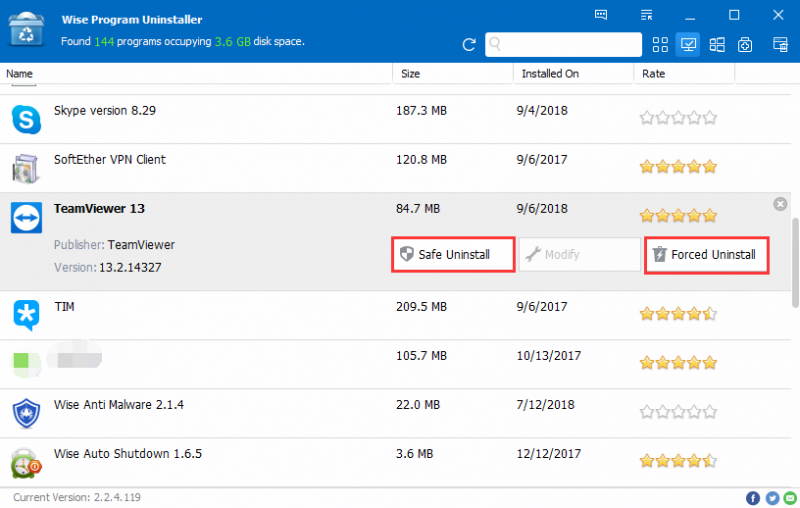The image size is (800, 508).
Task: Select the SoftEther VPN Client icon
Action: (25, 168)
